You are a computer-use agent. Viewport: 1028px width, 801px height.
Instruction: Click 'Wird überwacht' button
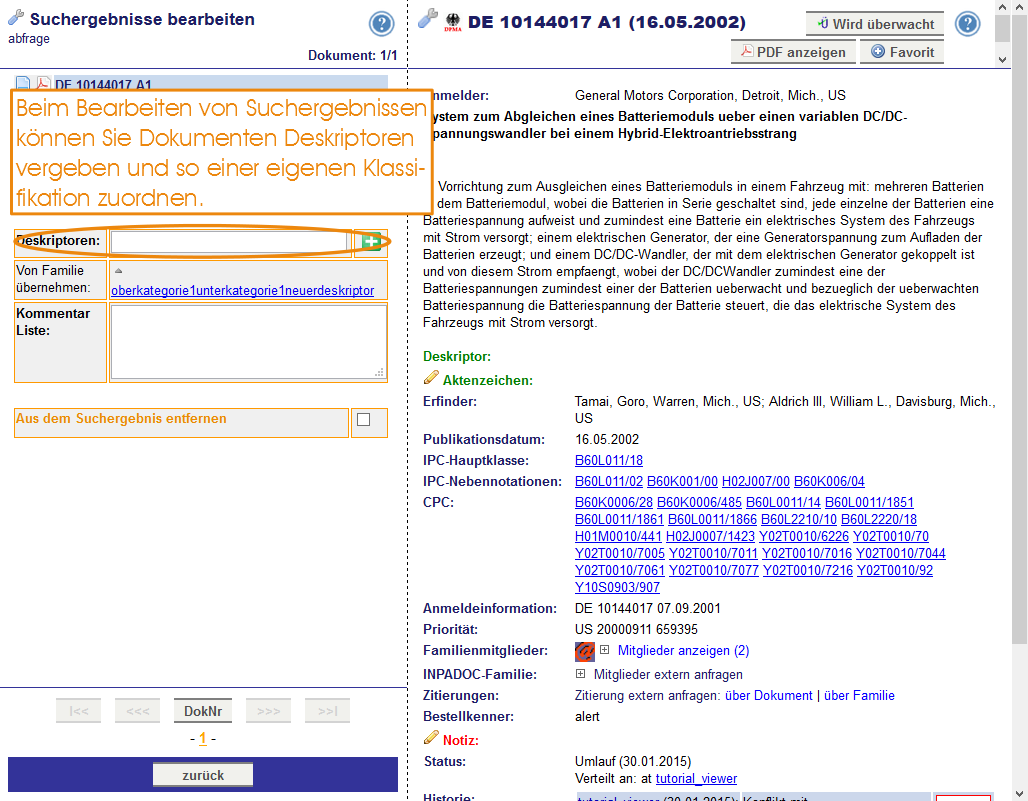875,24
